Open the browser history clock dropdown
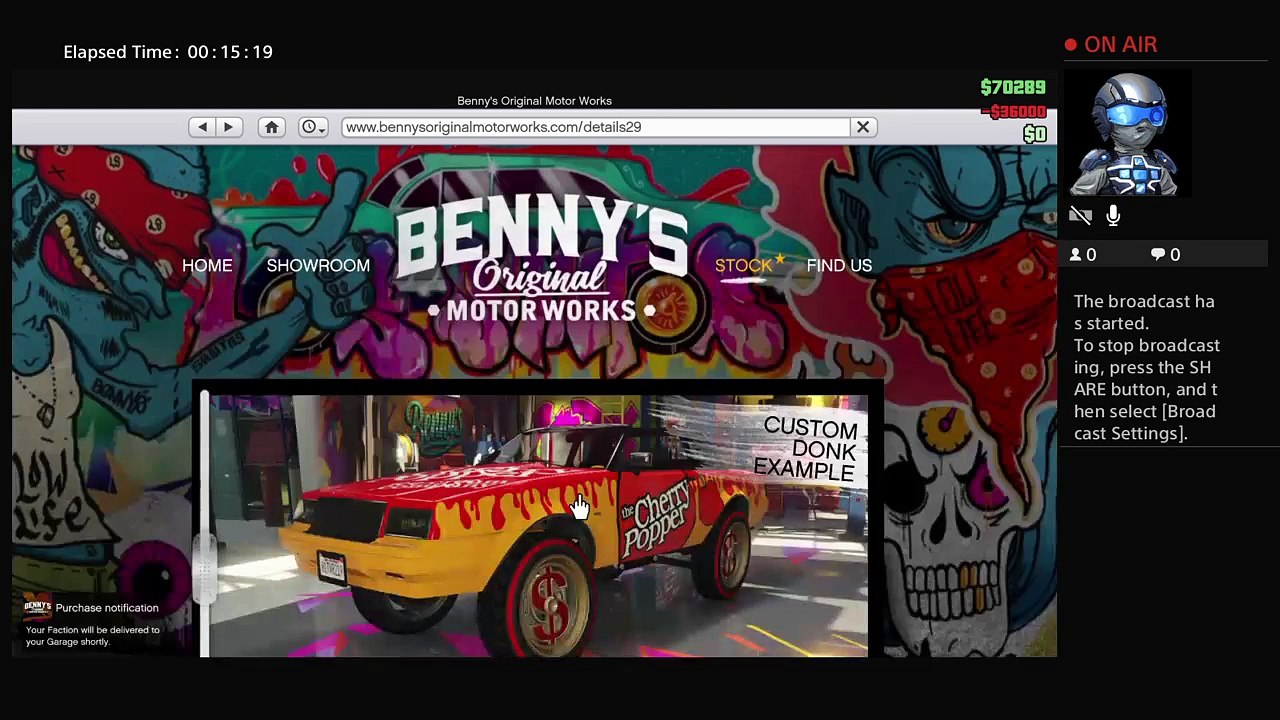This screenshot has height=720, width=1280. click(313, 127)
